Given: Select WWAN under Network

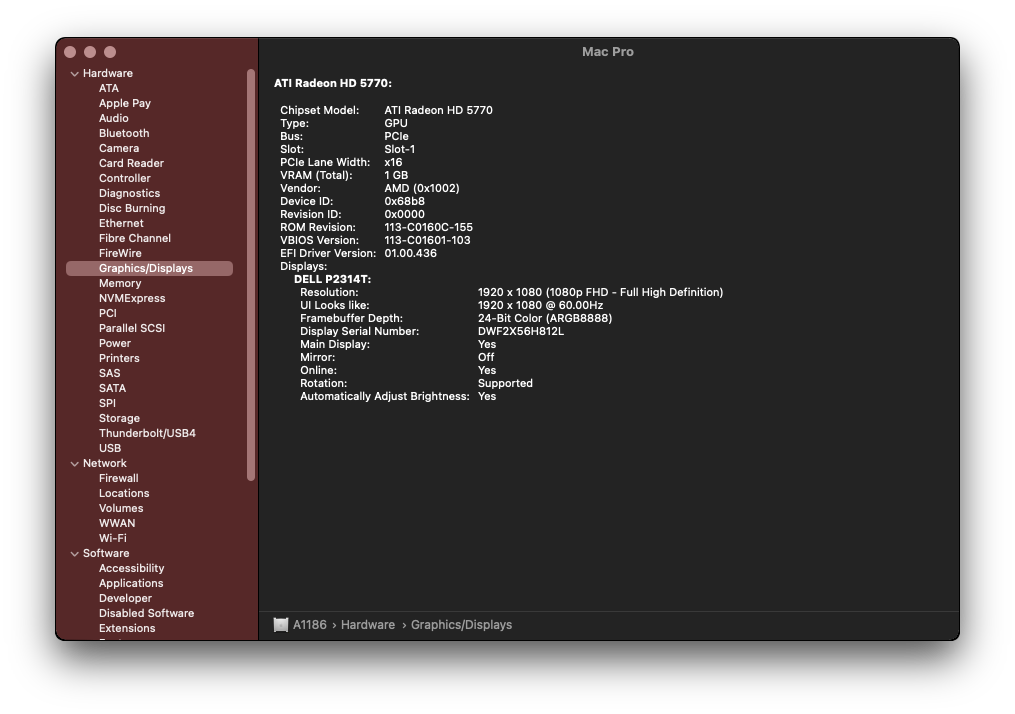Looking at the screenshot, I should 117,523.
